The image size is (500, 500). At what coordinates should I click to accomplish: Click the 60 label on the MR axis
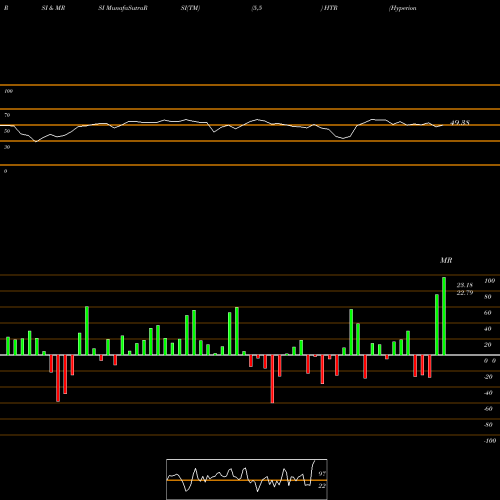click(488, 313)
